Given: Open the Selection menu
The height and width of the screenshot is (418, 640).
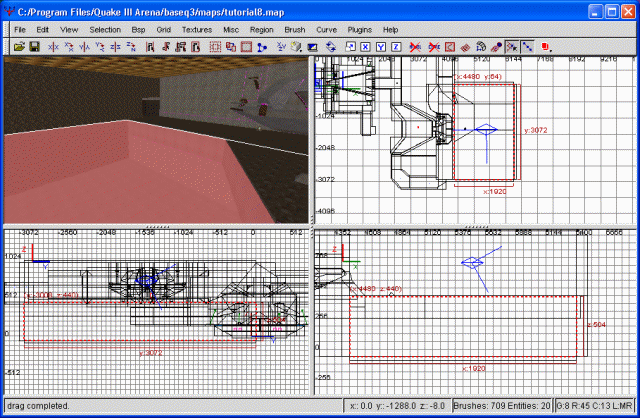Looking at the screenshot, I should tap(105, 30).
